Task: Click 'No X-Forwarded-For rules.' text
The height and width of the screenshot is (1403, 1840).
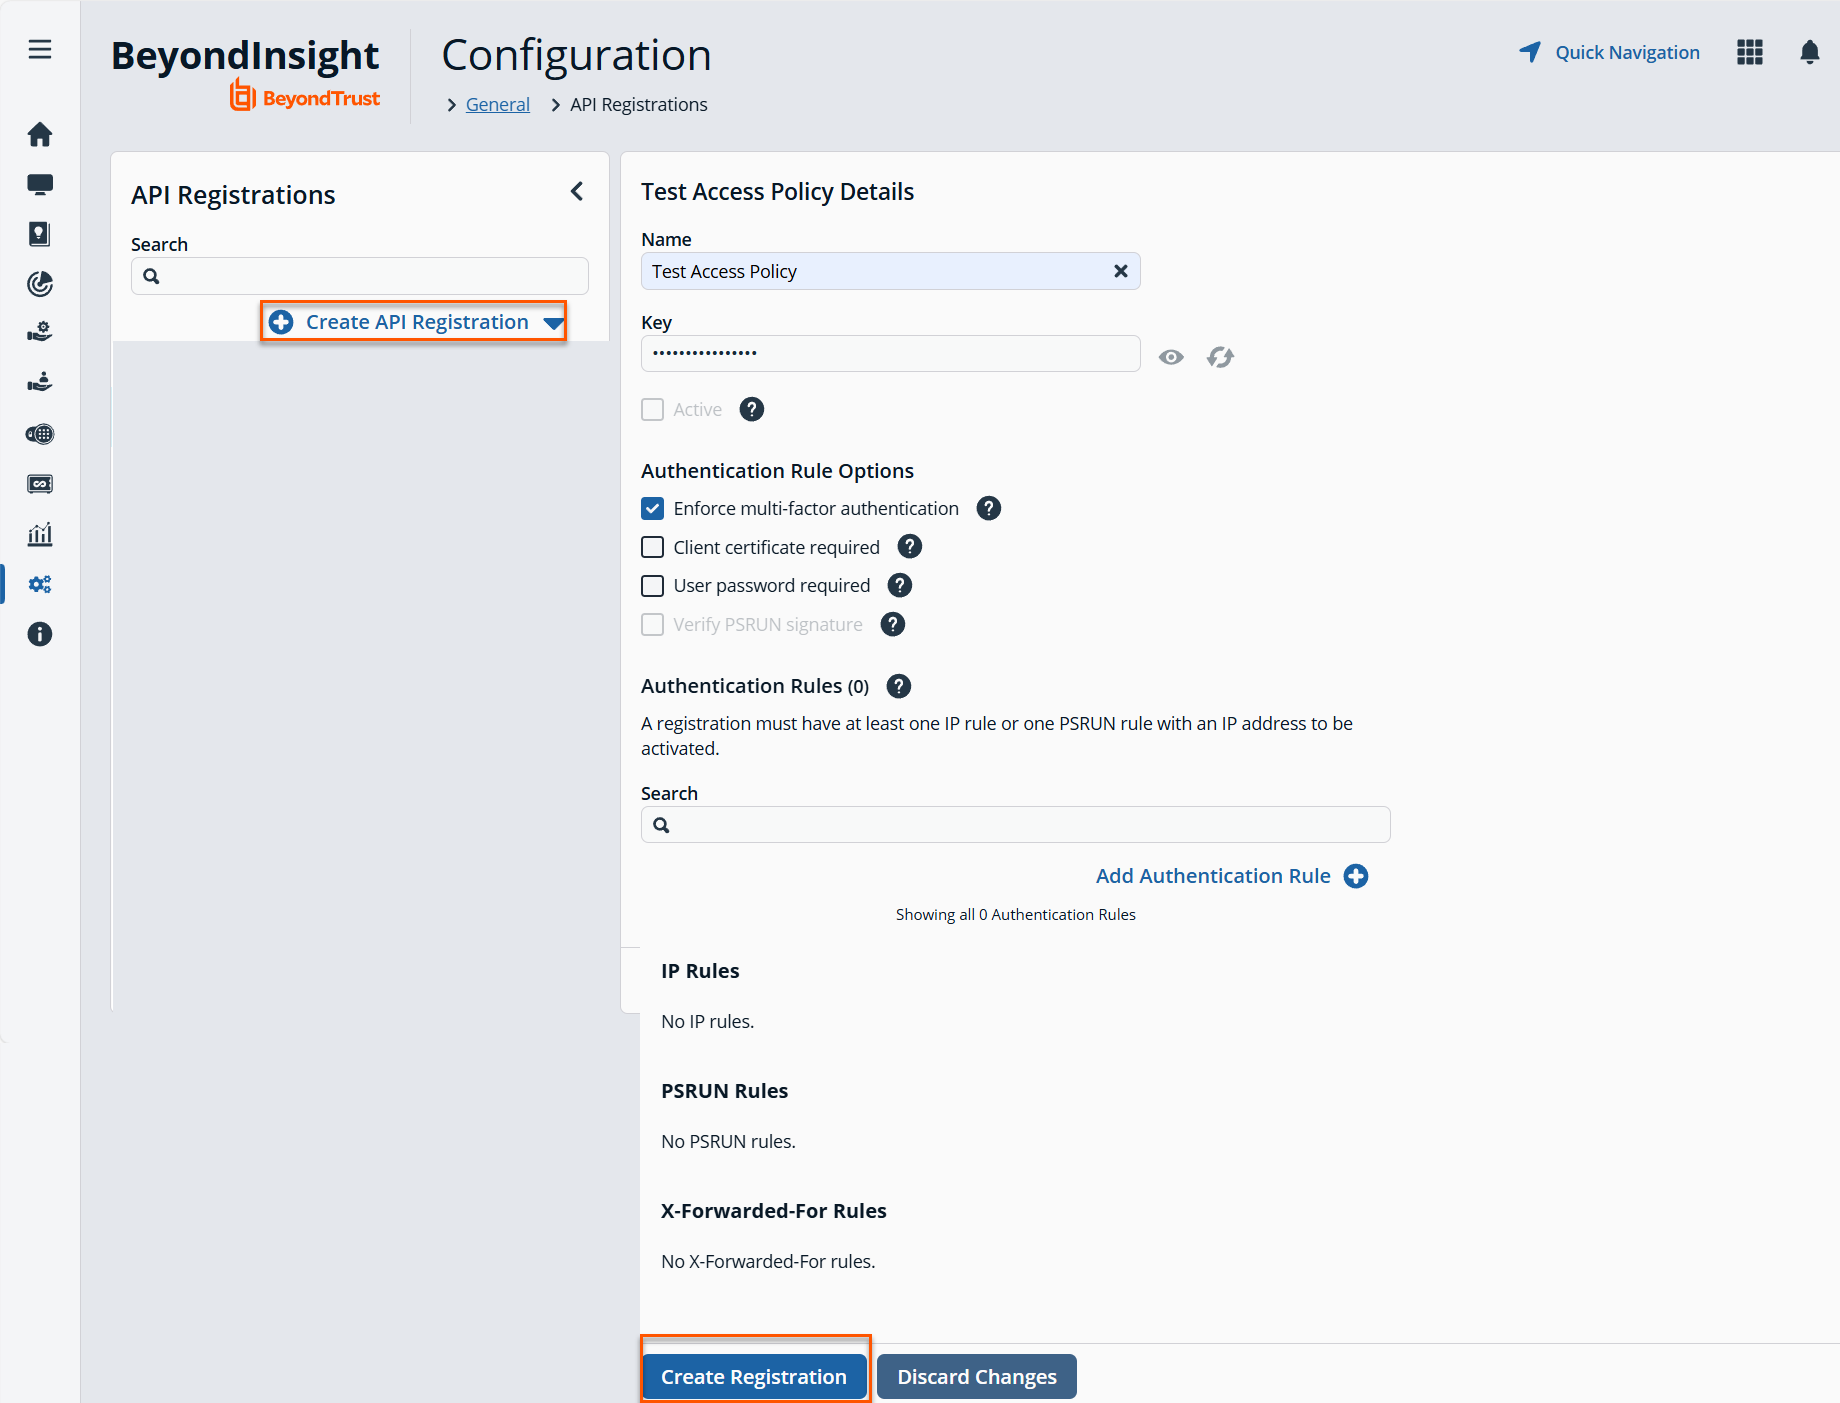Action: pyautogui.click(x=768, y=1261)
